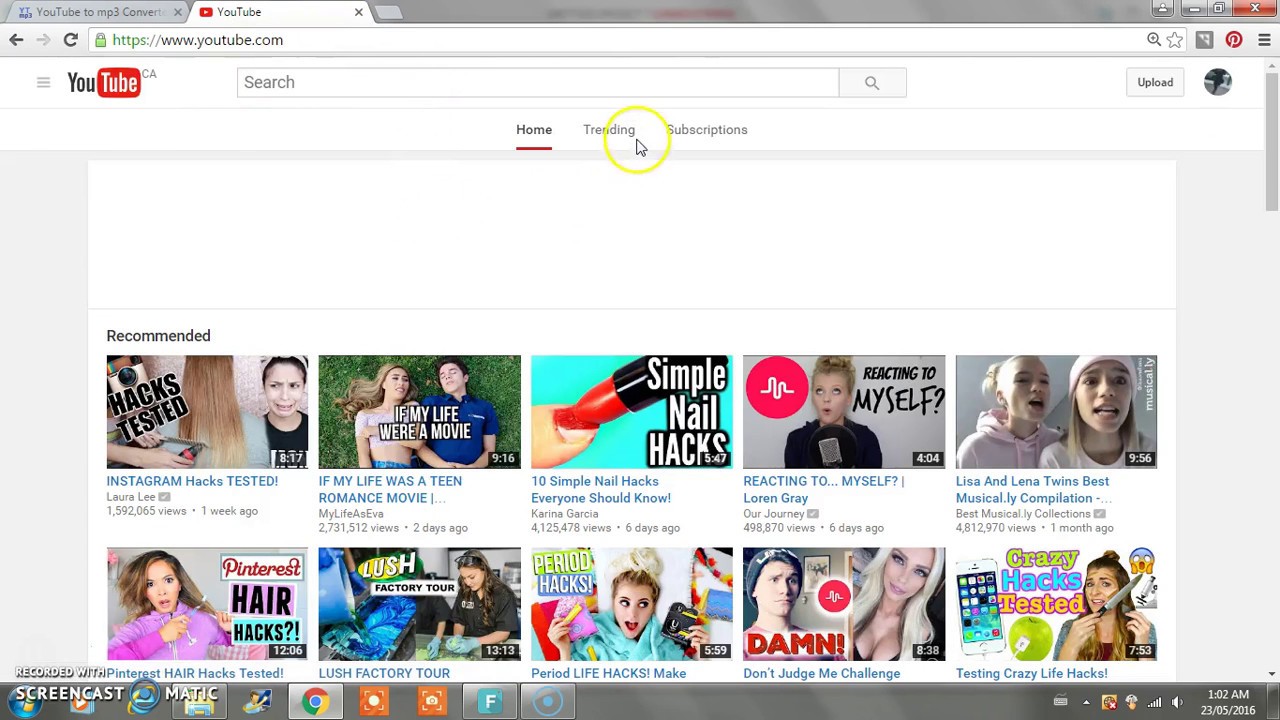Click Testing Crazy Life Hacks! title link
This screenshot has height=720, width=1280.
[x=1031, y=673]
